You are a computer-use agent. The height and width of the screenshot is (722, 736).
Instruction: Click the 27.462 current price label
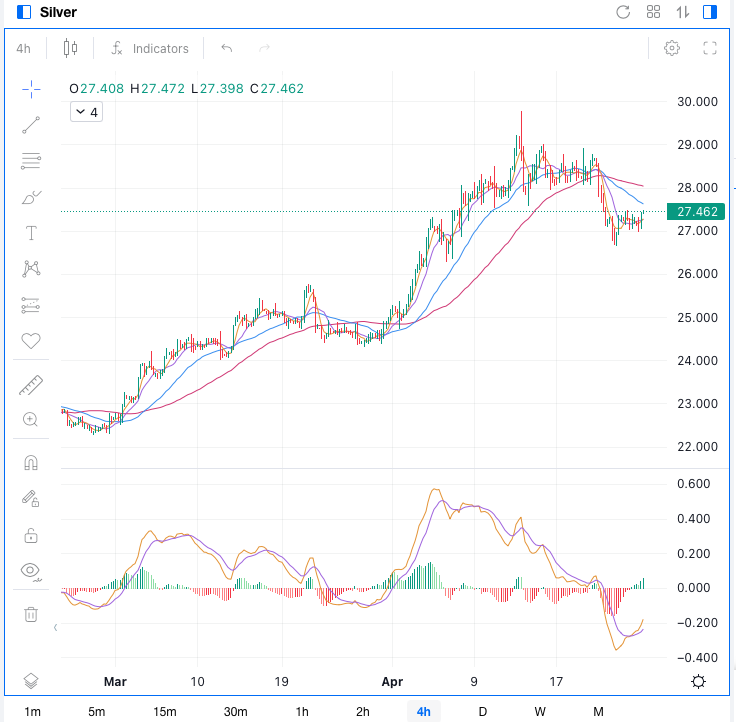(699, 212)
